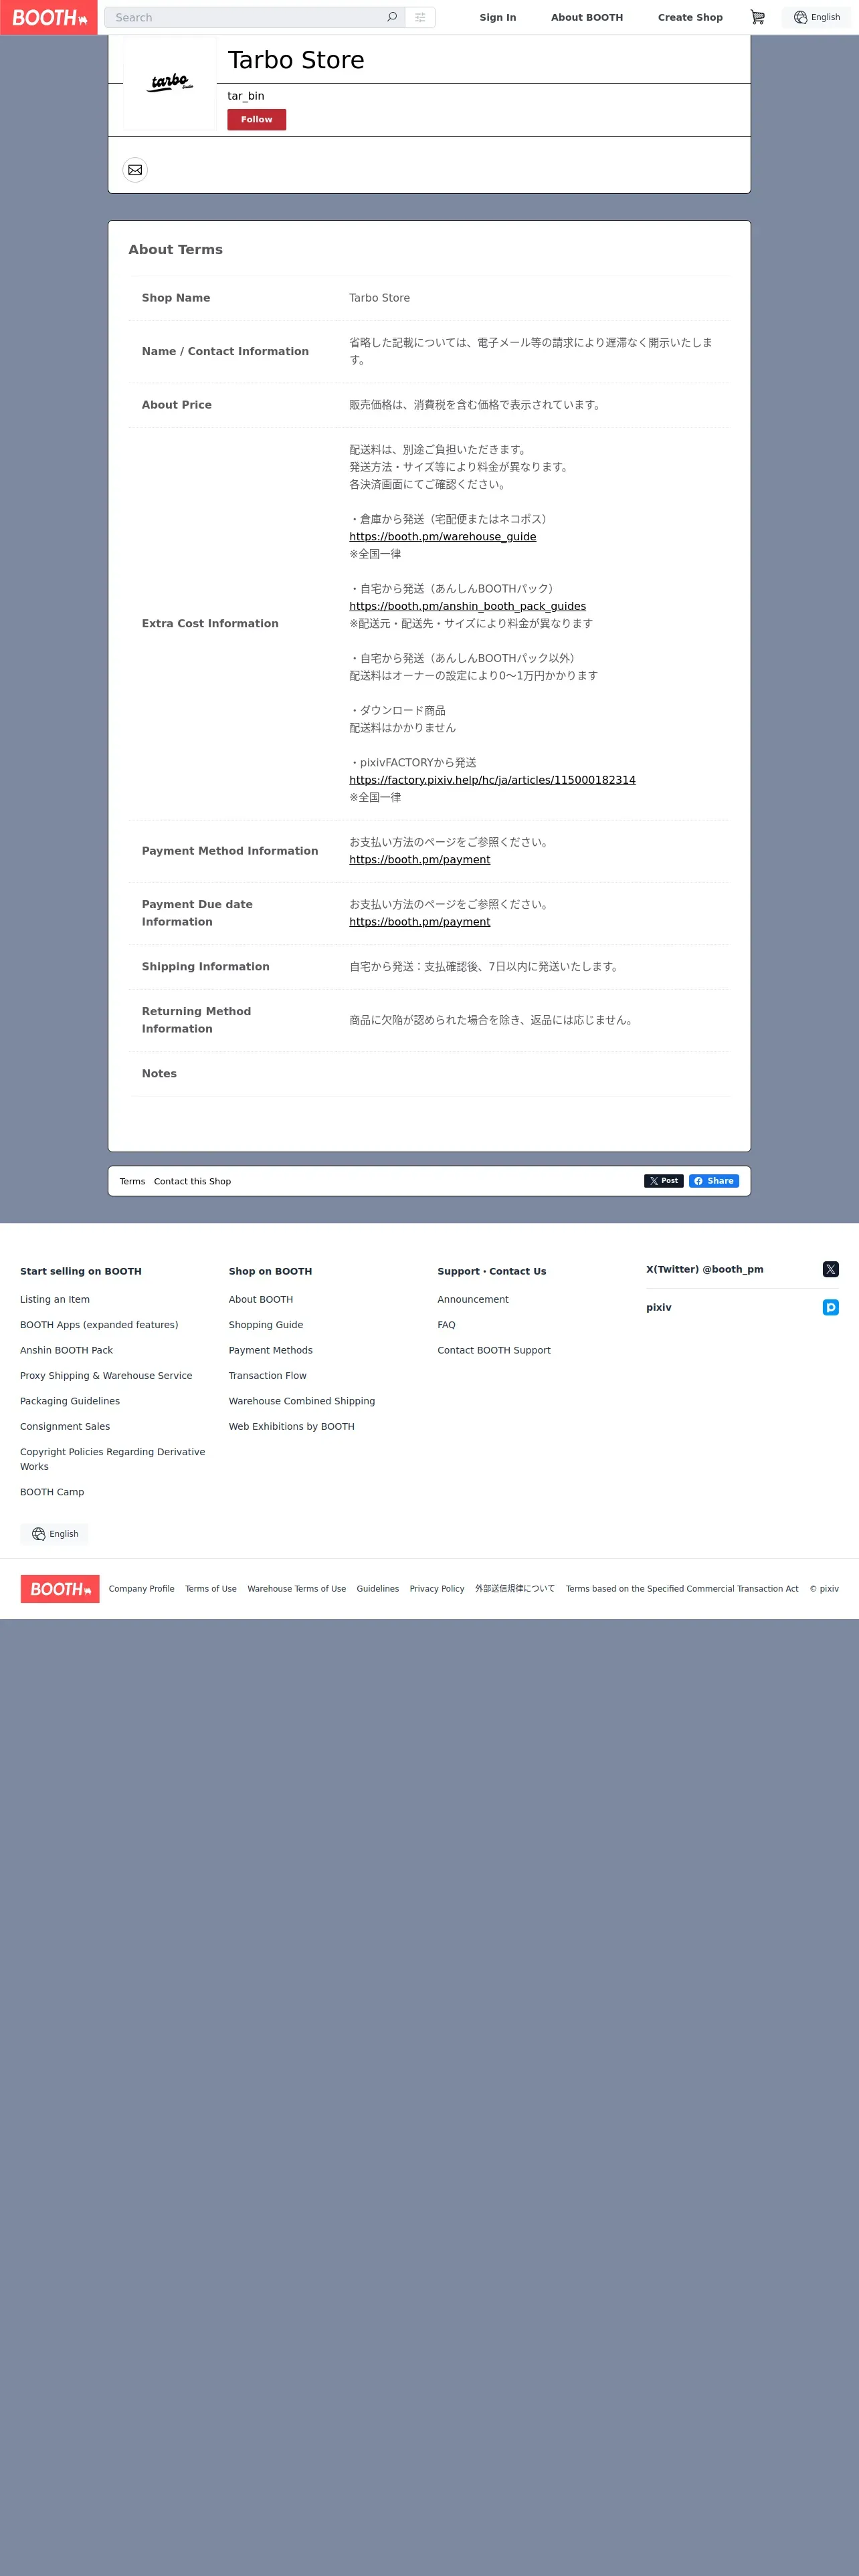Open X(Twitter) @booth_pm link
The height and width of the screenshot is (2576, 859).
click(705, 1269)
